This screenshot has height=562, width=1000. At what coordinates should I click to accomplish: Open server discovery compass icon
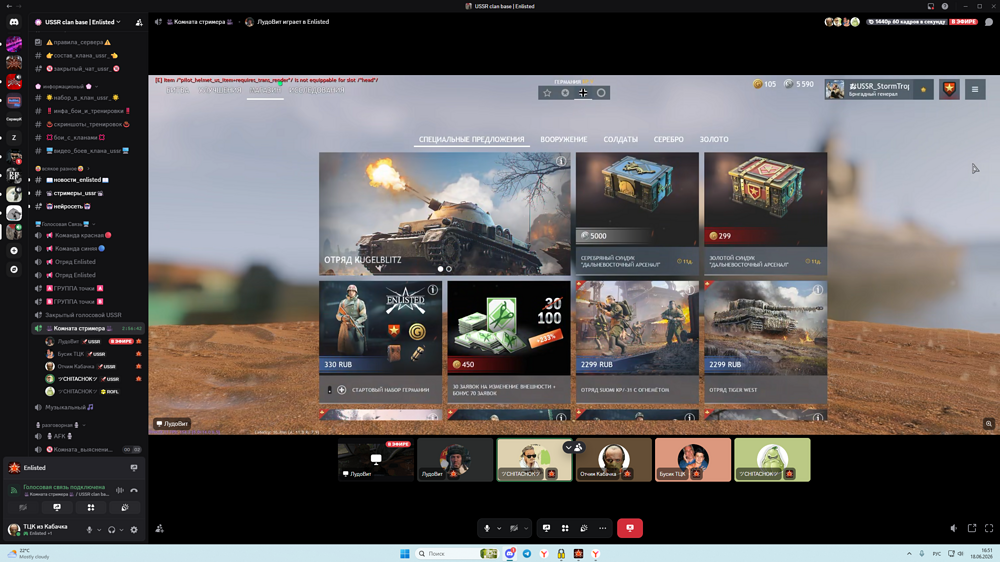coord(14,269)
